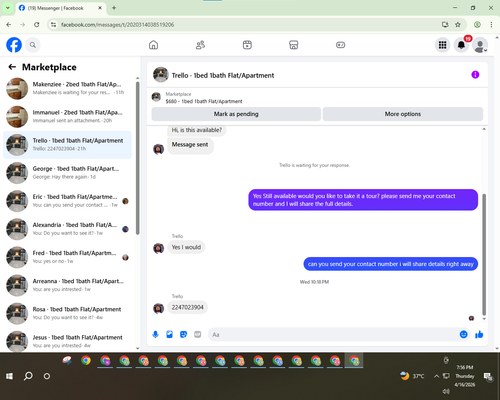The image size is (500, 400).
Task: Open a new tab with plus button
Action: click(x=114, y=8)
